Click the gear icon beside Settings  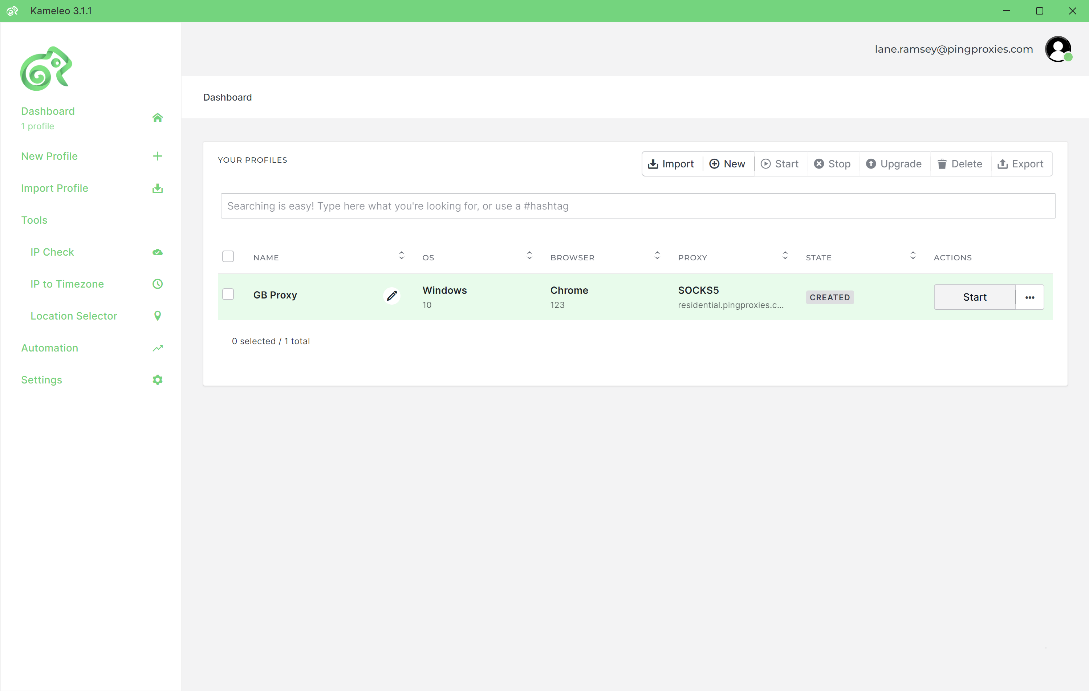(158, 380)
